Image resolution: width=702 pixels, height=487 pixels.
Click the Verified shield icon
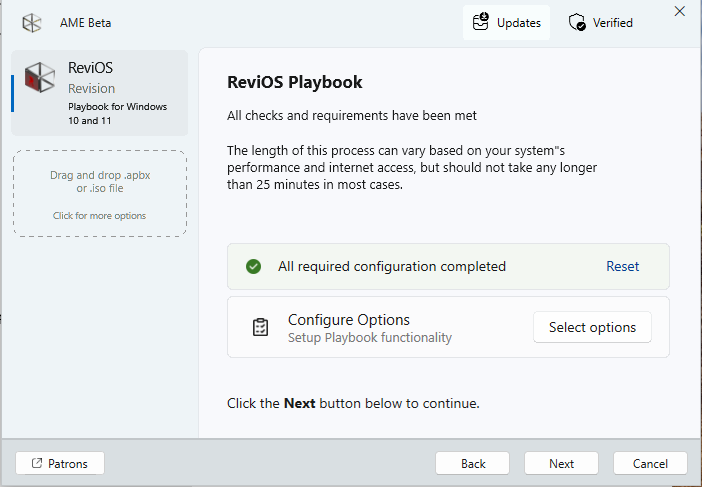(577, 22)
